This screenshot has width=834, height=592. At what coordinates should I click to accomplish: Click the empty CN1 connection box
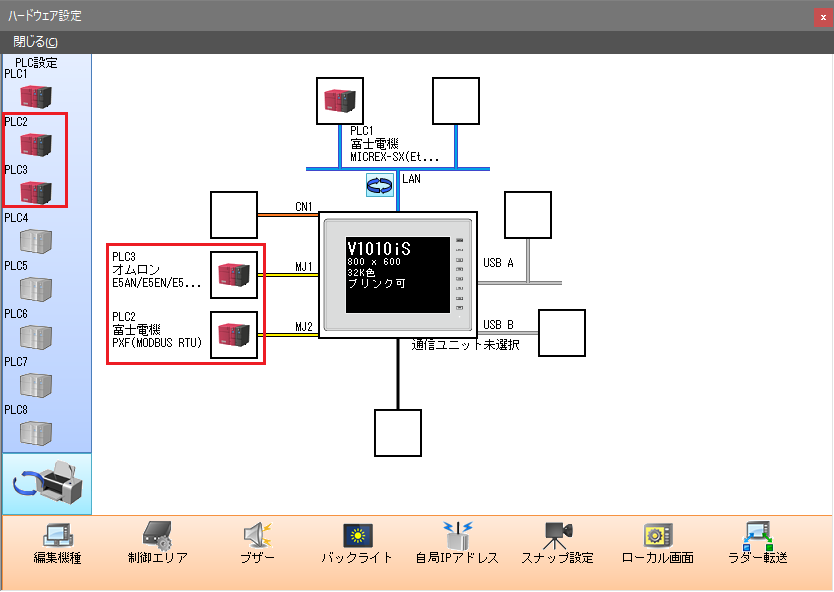coord(234,215)
